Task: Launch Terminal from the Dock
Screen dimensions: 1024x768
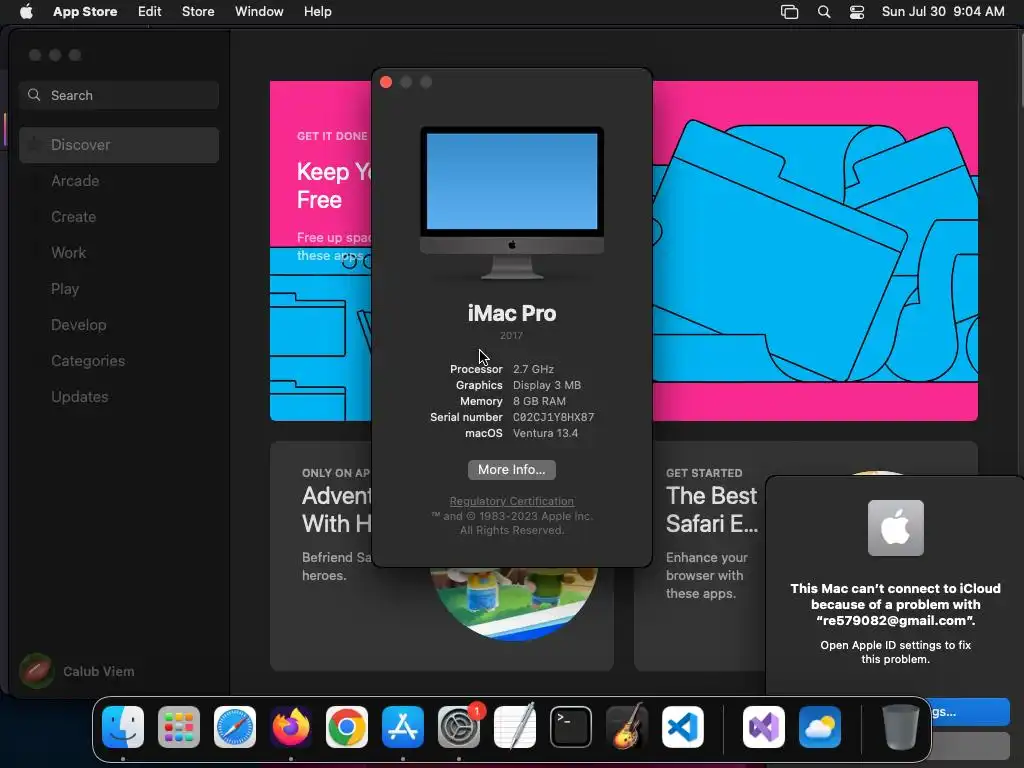Action: pos(571,727)
